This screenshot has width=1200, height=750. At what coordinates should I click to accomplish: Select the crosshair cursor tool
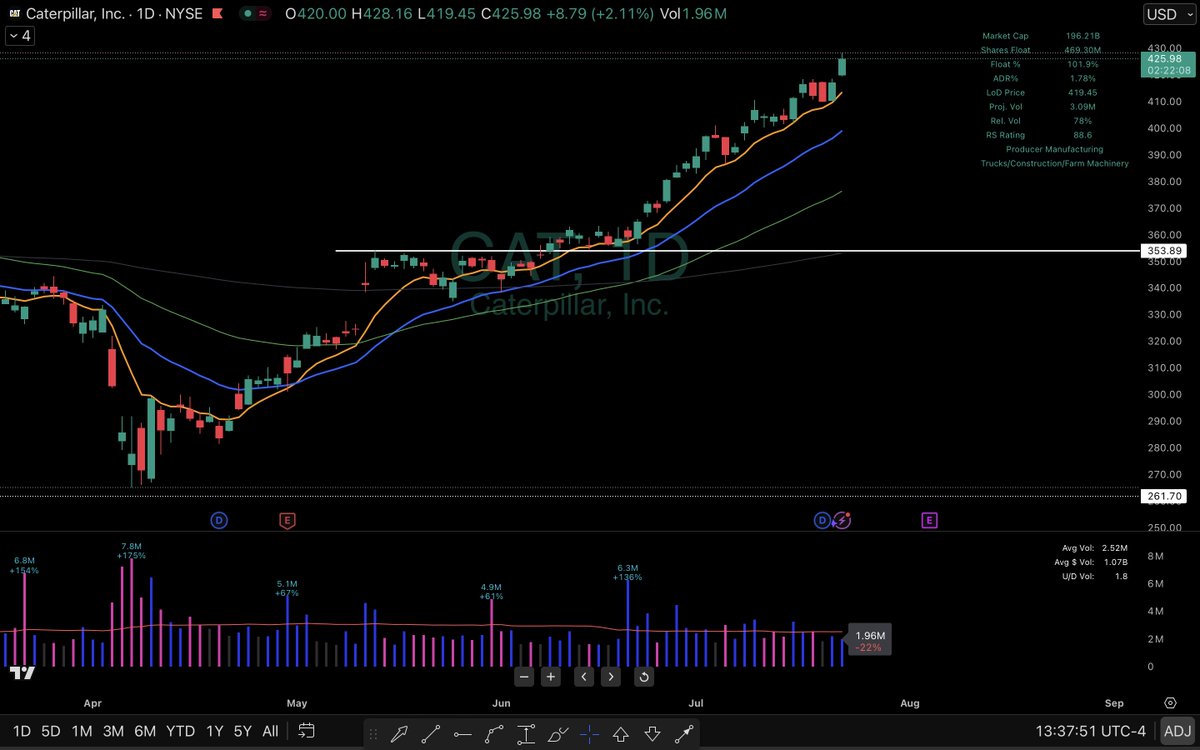pos(589,733)
